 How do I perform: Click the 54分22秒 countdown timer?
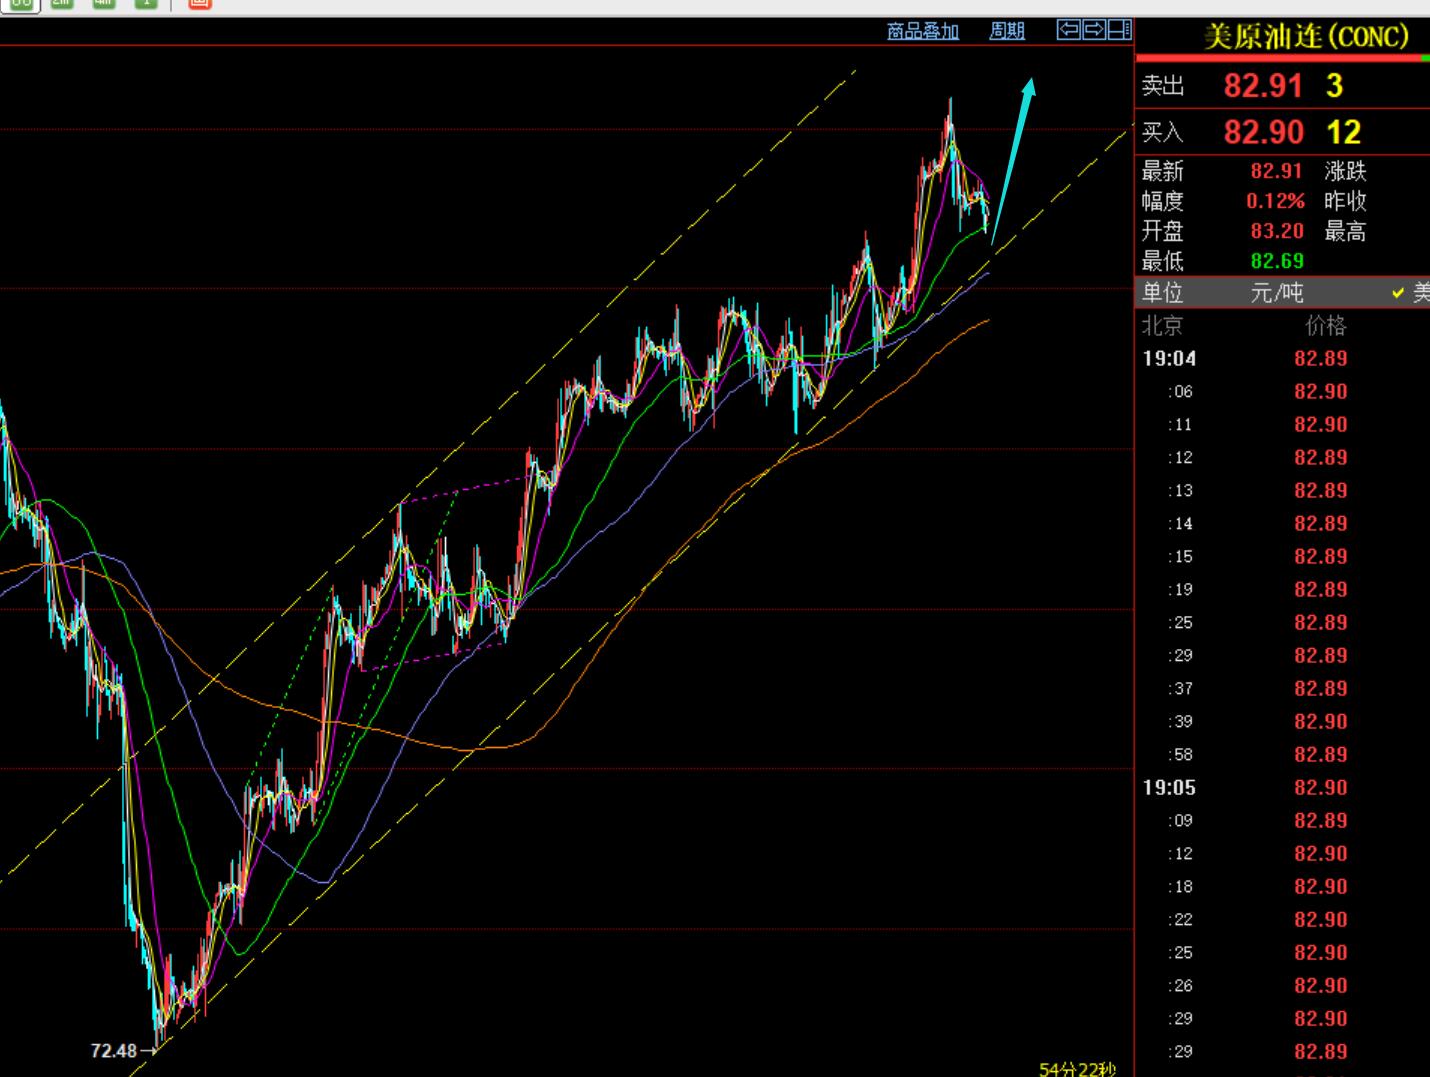pos(1077,1069)
